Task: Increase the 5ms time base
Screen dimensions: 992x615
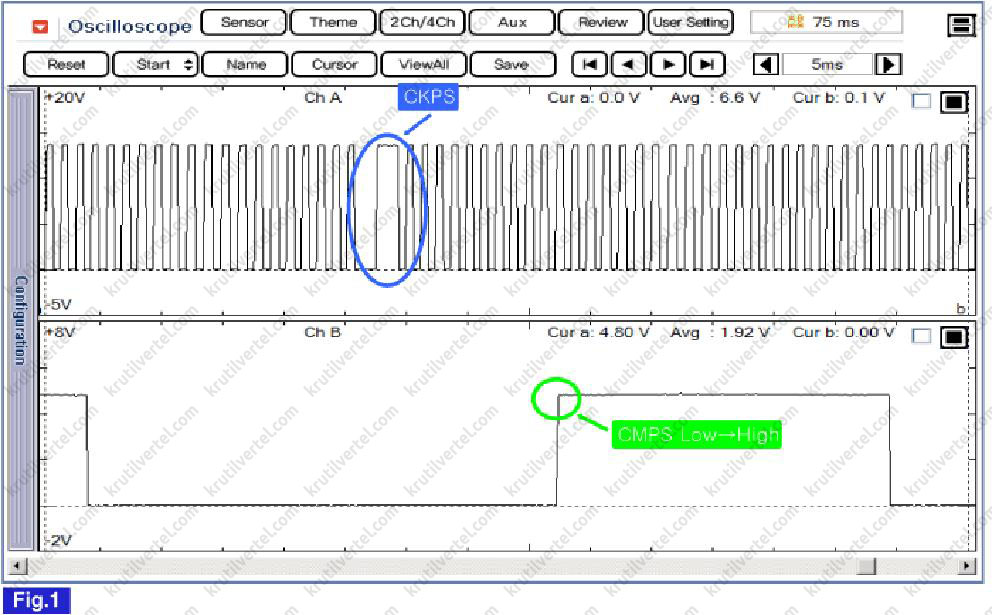Action: point(888,65)
